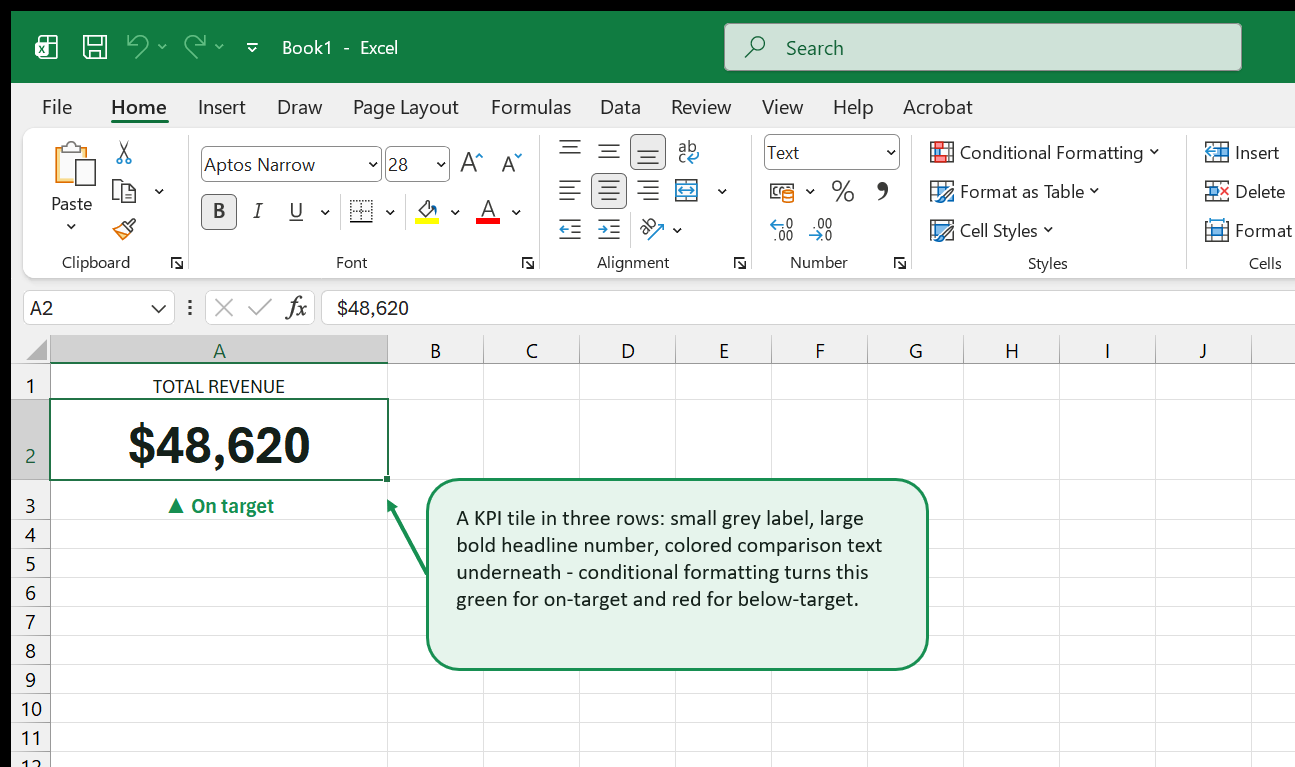
Task: Open the Aptos Narrow font name box
Action: coord(291,165)
